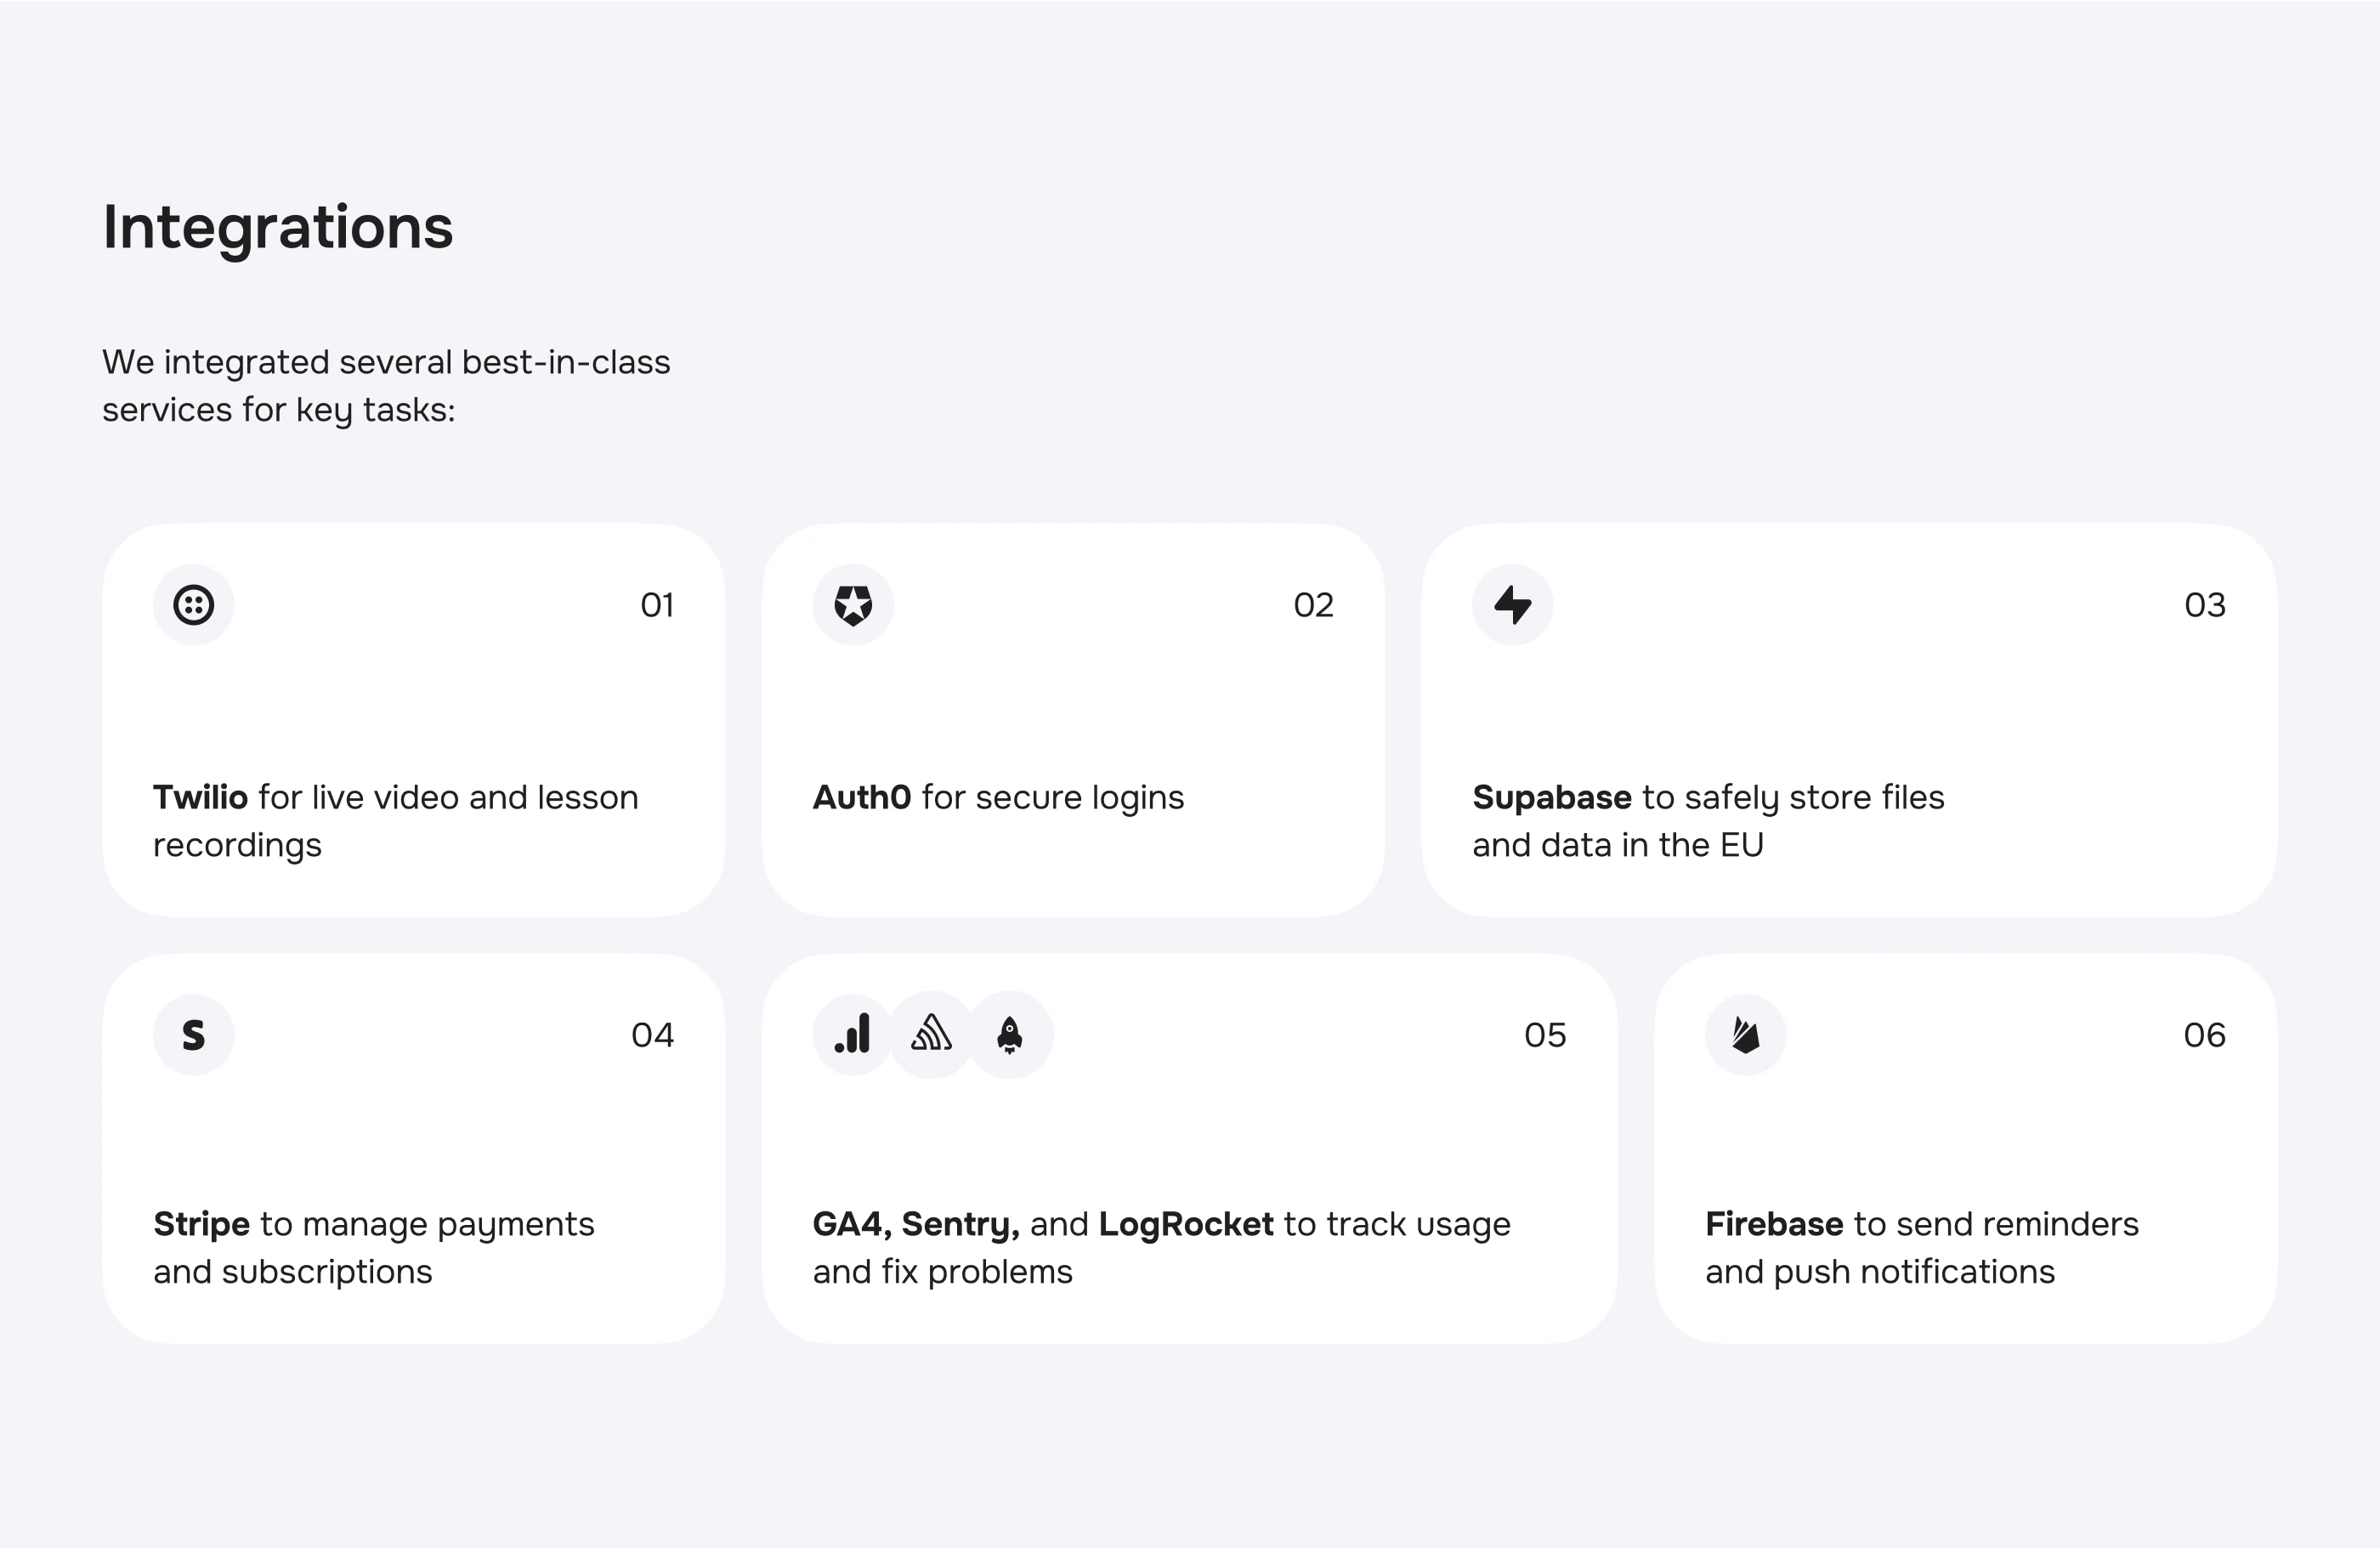Image resolution: width=2380 pixels, height=1548 pixels.
Task: Click the Sentry logo icon
Action: (931, 1035)
